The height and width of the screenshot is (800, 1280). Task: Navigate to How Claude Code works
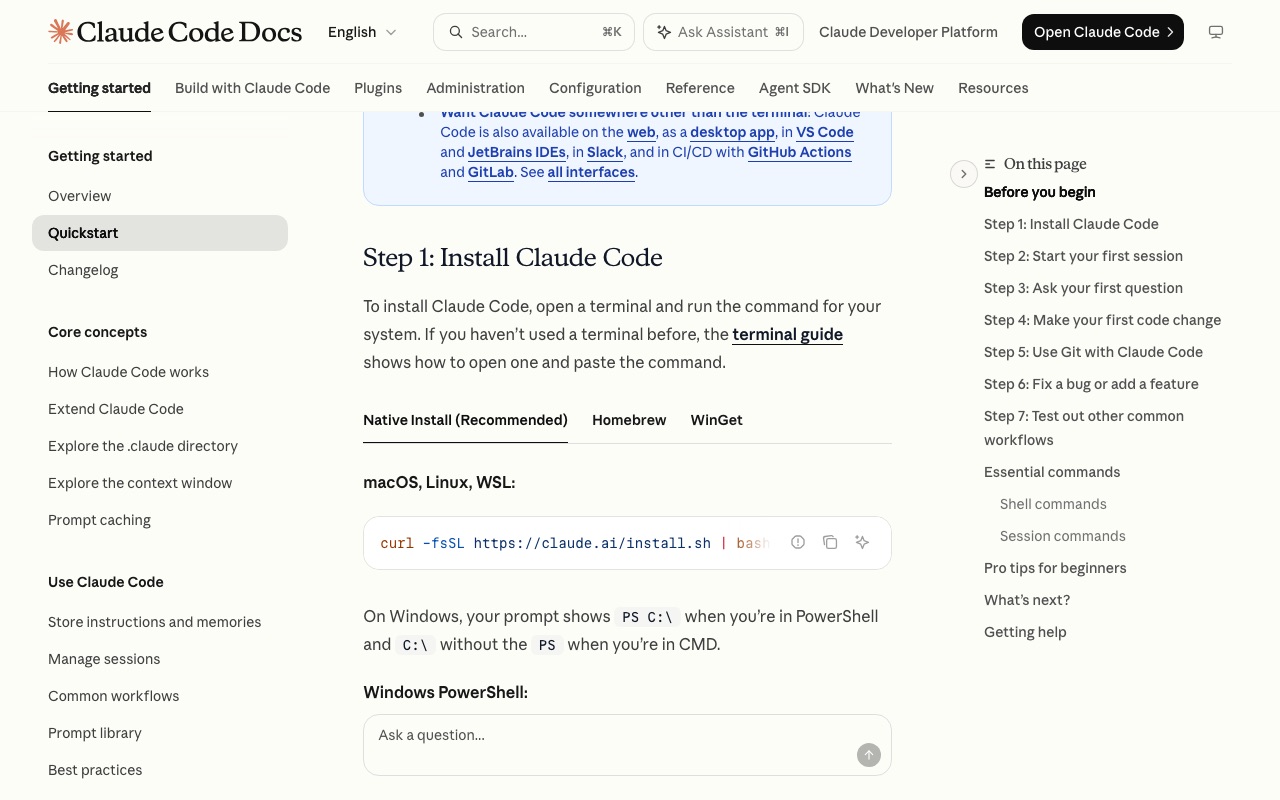pyautogui.click(x=160, y=372)
